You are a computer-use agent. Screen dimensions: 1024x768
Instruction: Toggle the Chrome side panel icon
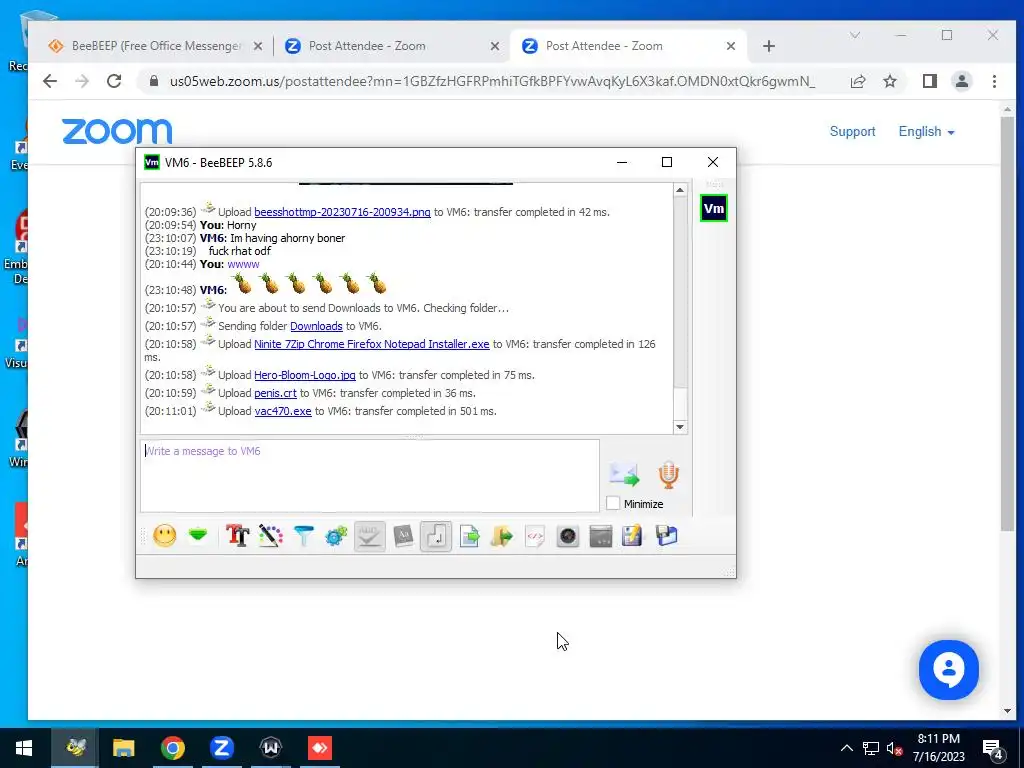(x=930, y=81)
